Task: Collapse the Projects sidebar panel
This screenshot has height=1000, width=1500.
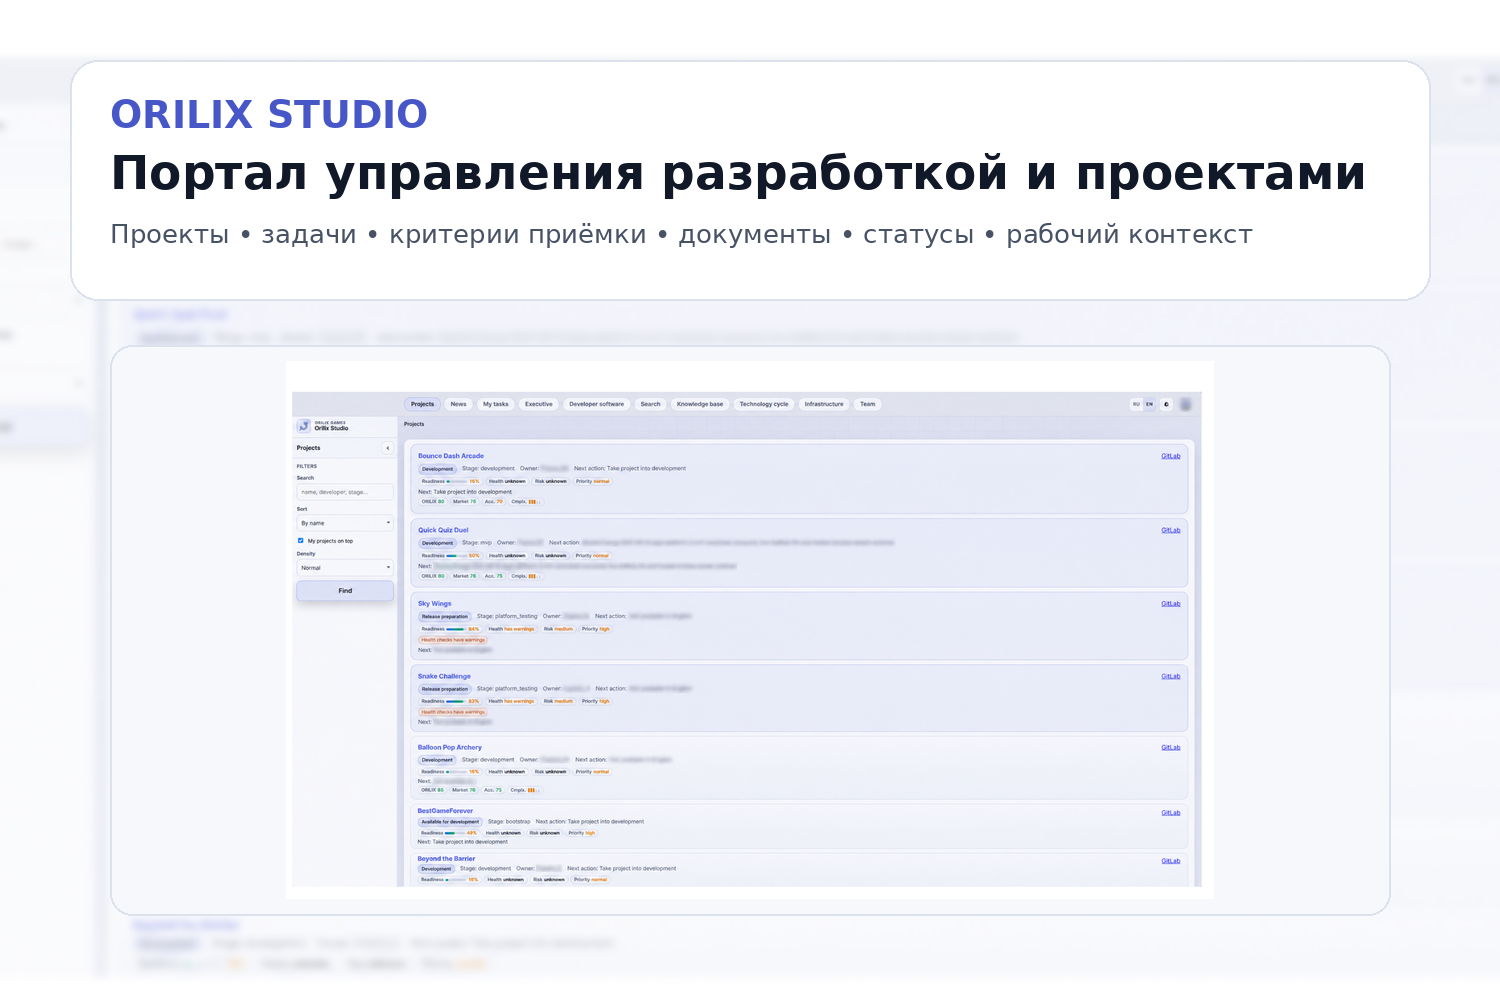Action: tap(388, 448)
